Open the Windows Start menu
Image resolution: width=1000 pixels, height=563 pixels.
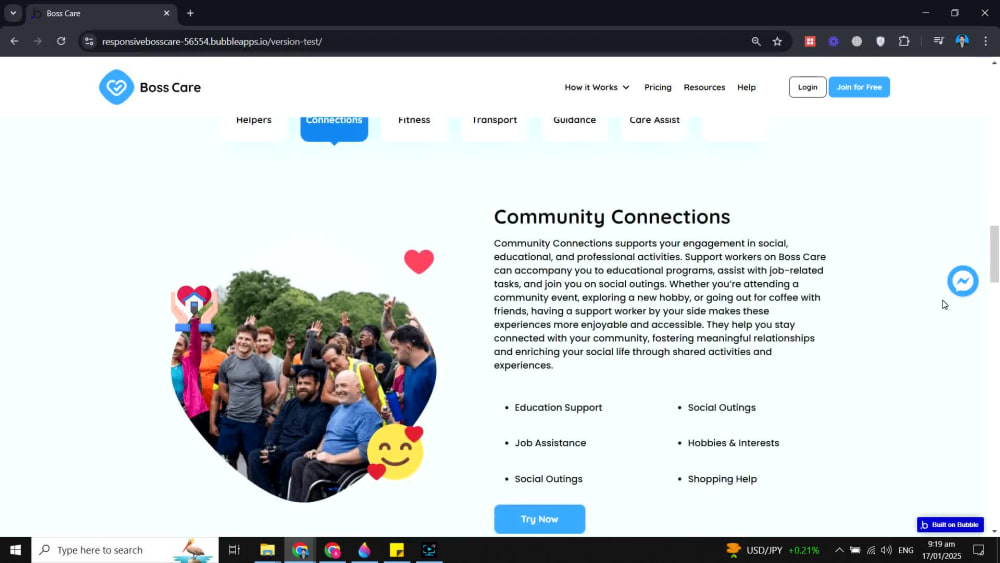15,550
